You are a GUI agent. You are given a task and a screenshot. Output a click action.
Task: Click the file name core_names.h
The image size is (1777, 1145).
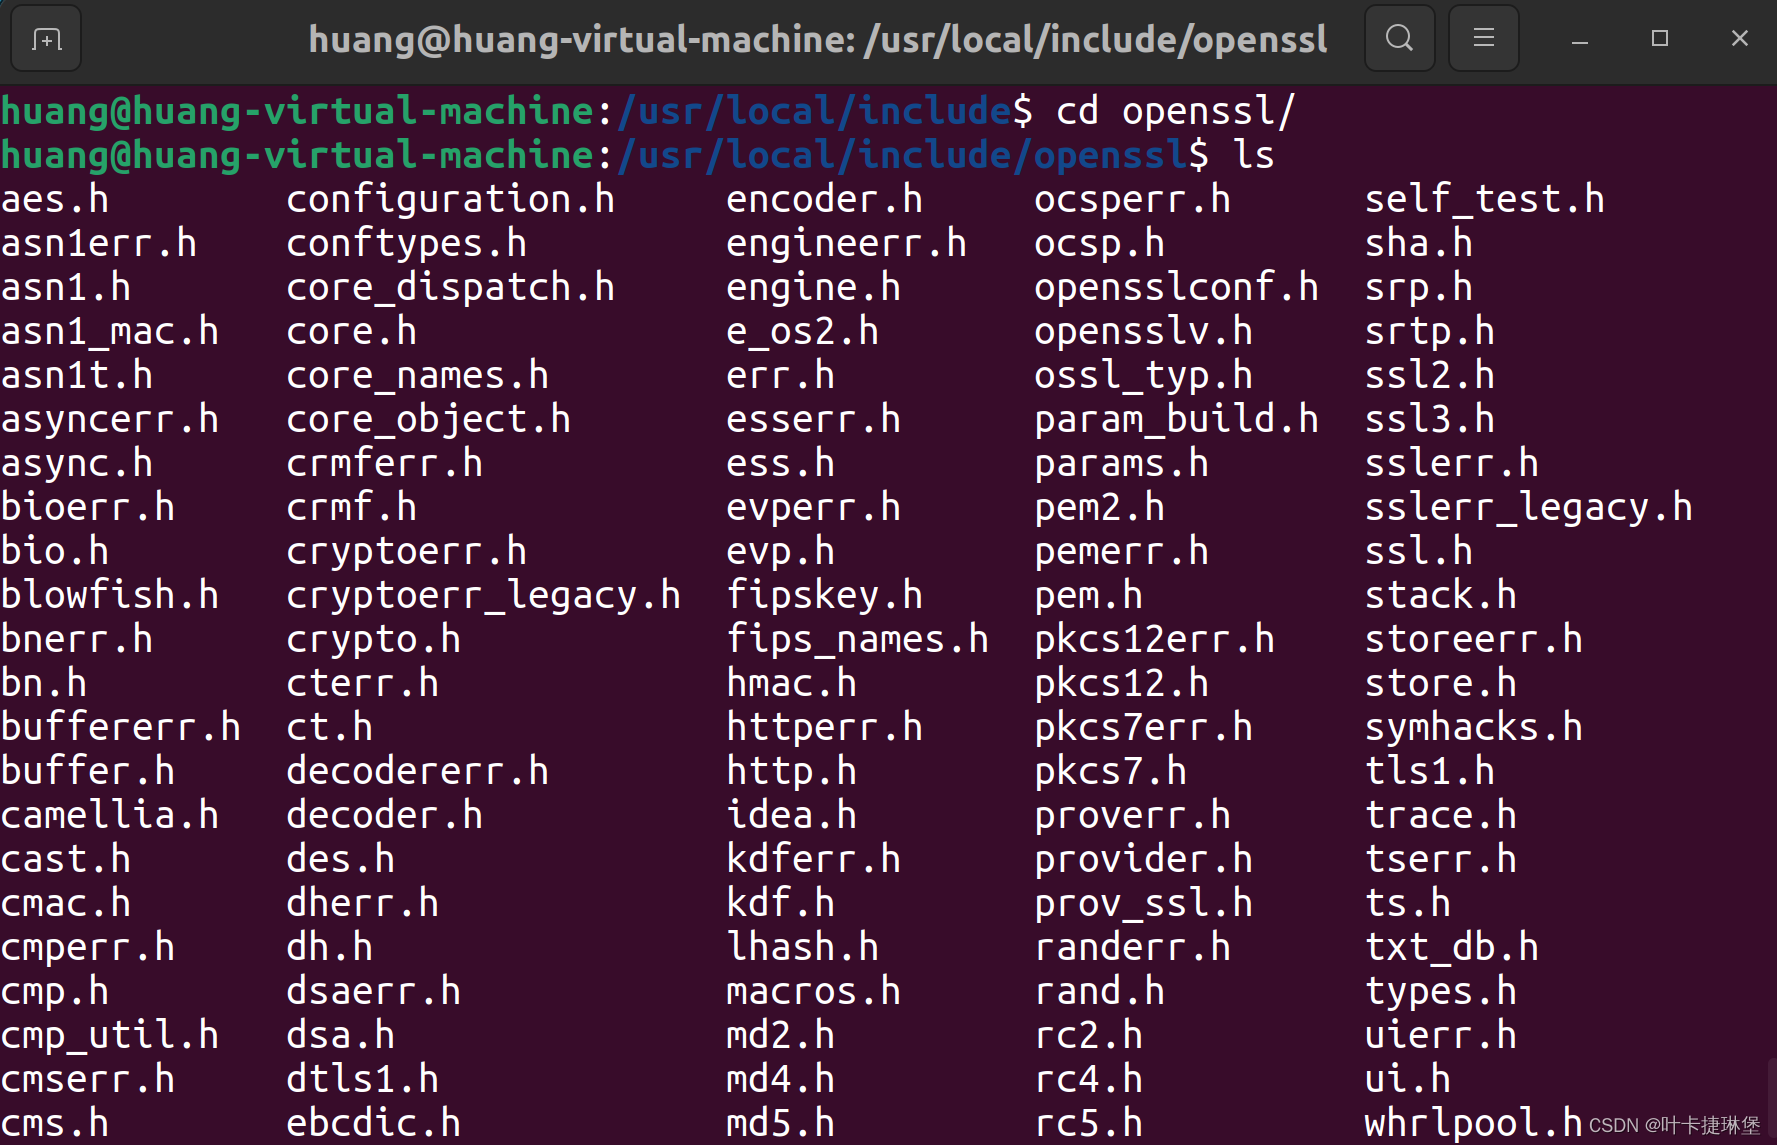pos(418,375)
